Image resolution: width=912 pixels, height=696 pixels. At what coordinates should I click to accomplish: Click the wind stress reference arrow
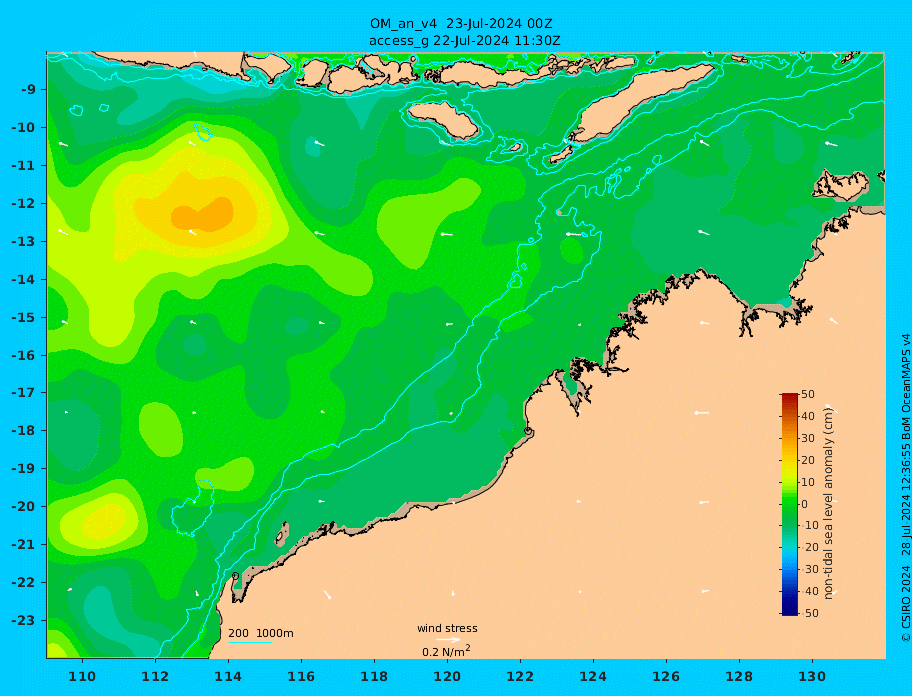[448, 640]
